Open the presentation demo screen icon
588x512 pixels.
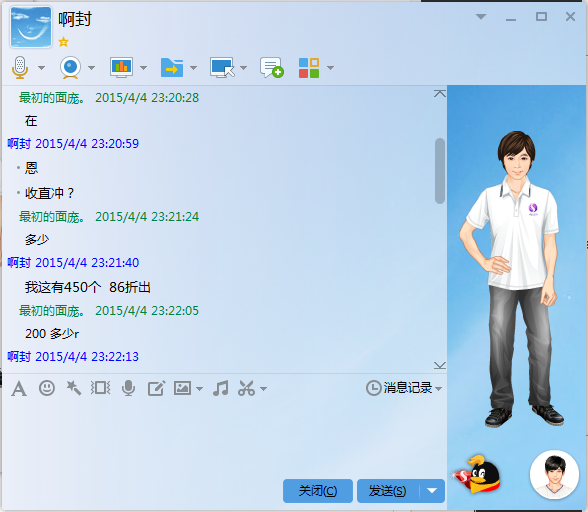[122, 68]
